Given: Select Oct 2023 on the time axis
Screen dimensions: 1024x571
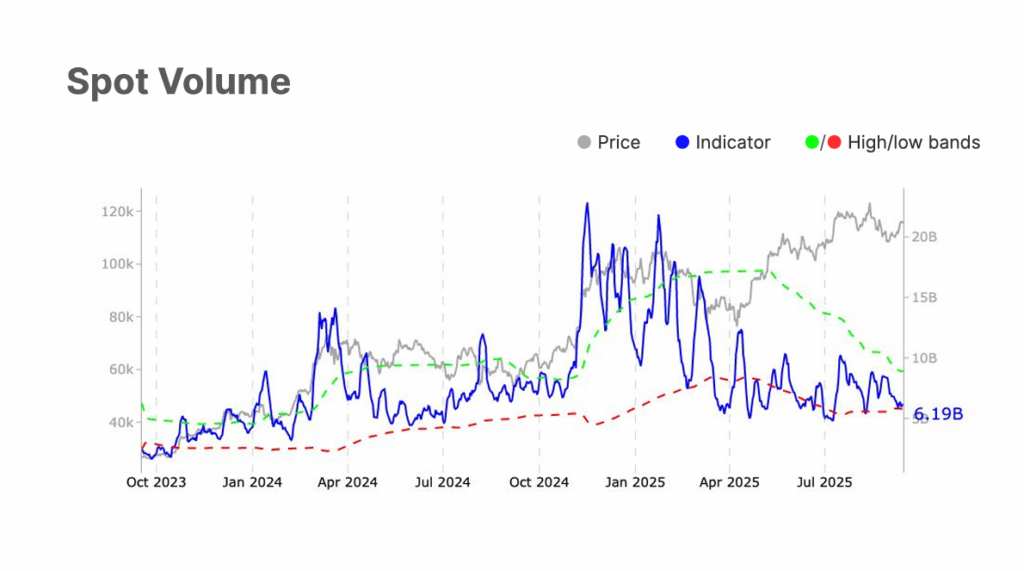Looking at the screenshot, I should (156, 483).
